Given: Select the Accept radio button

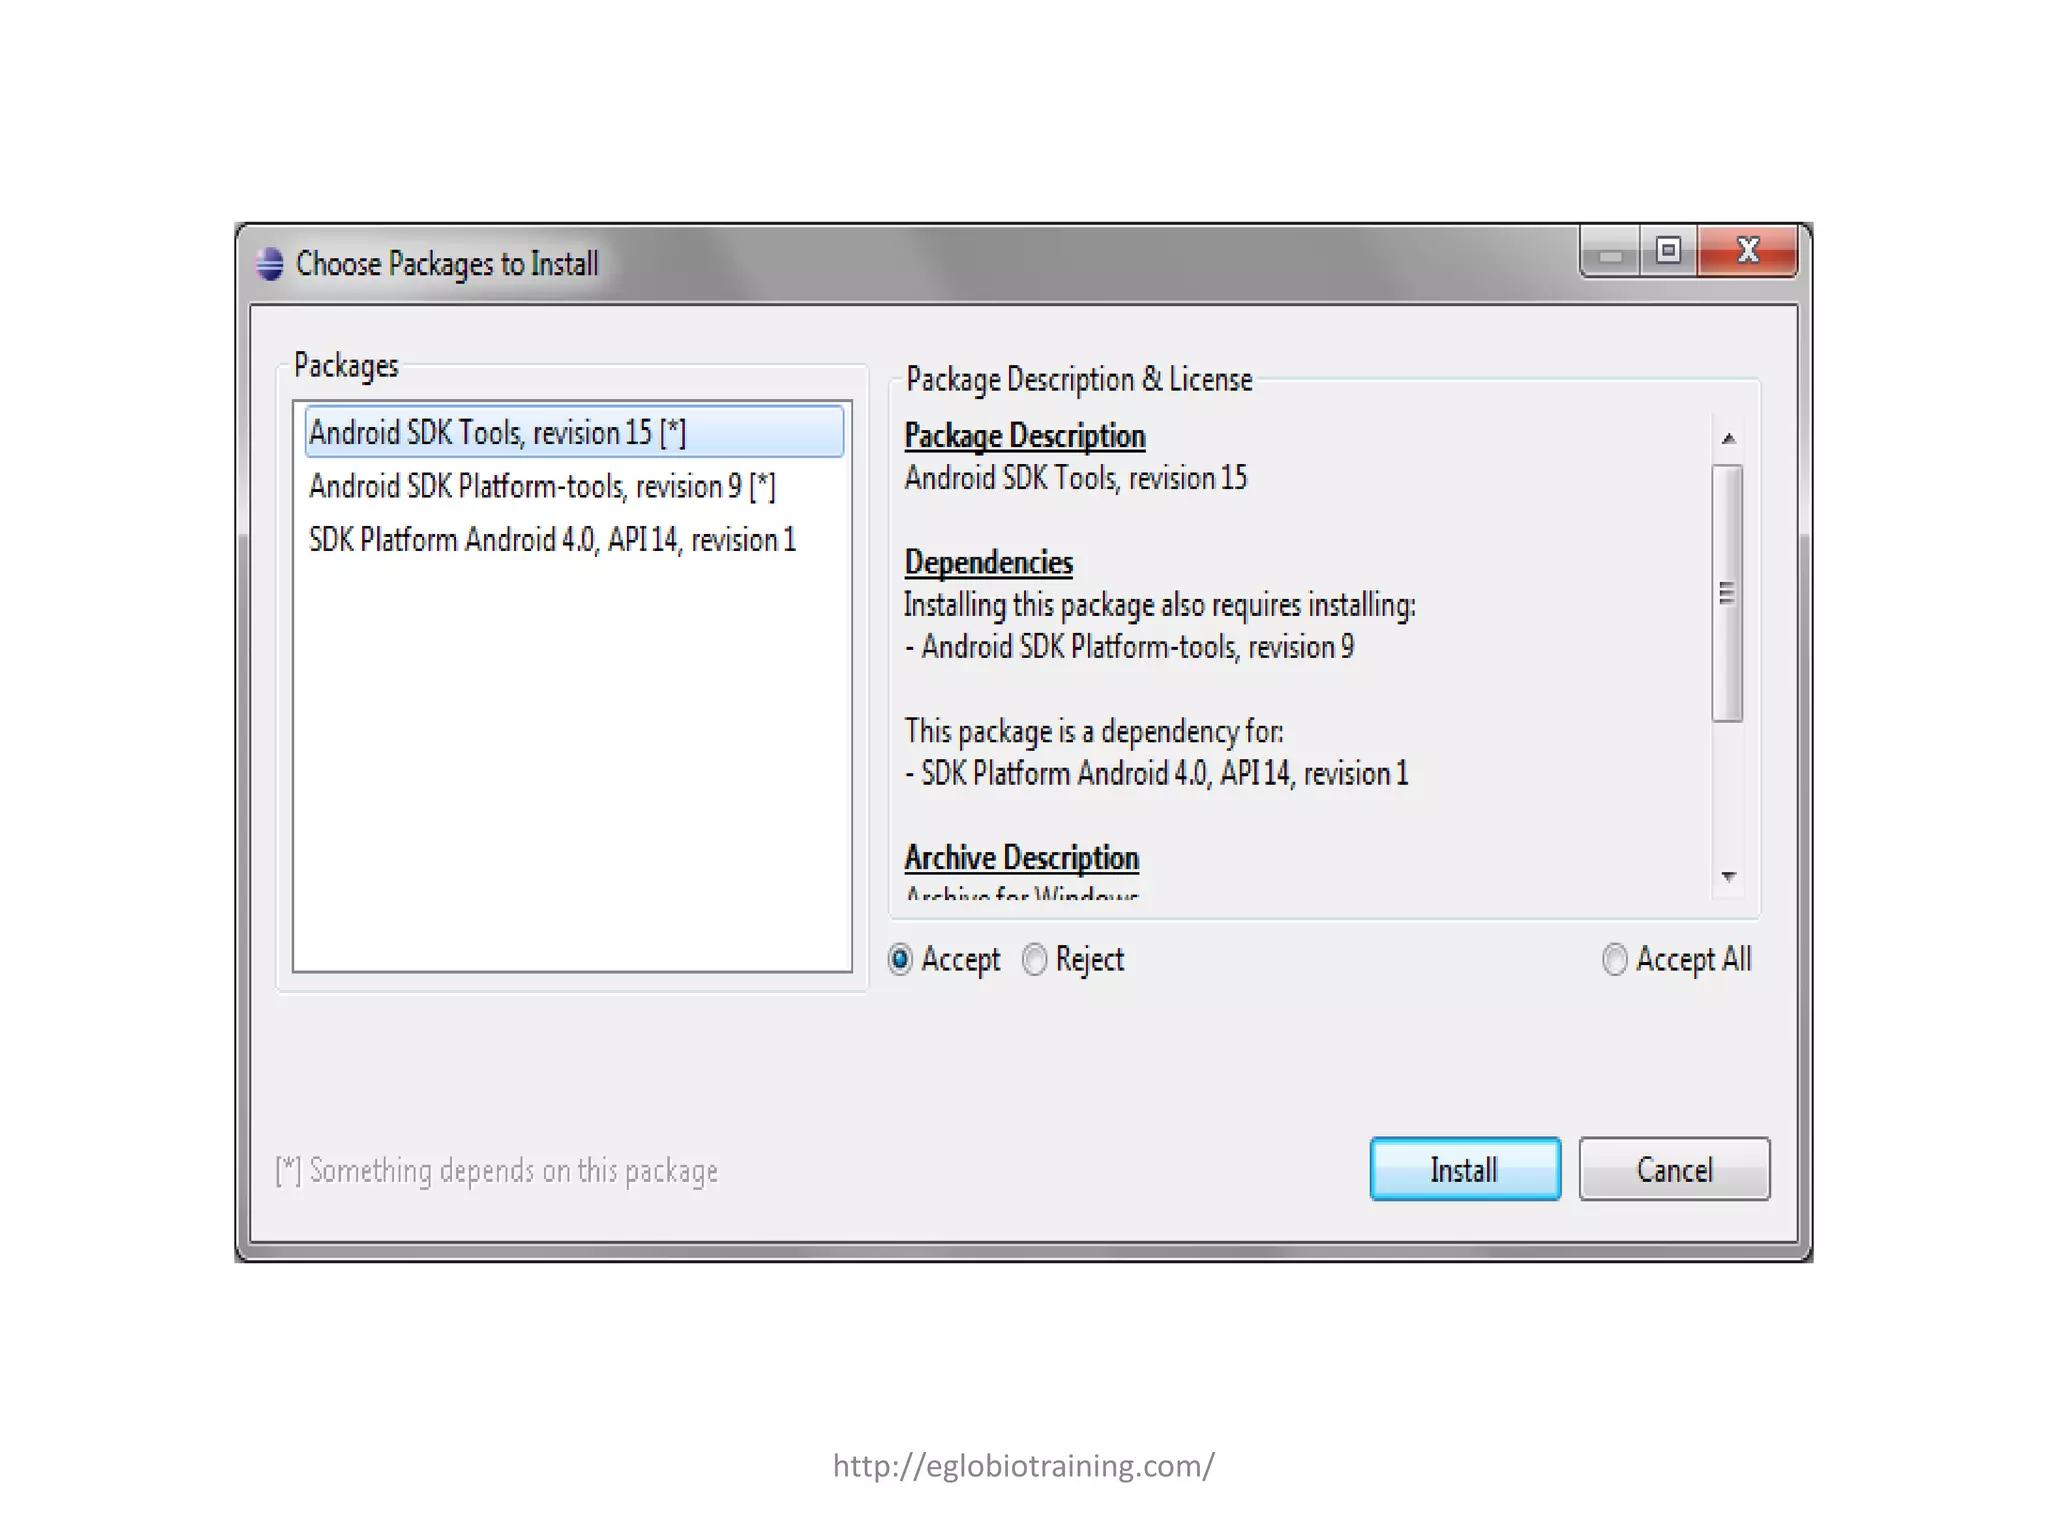Looking at the screenshot, I should tap(900, 960).
